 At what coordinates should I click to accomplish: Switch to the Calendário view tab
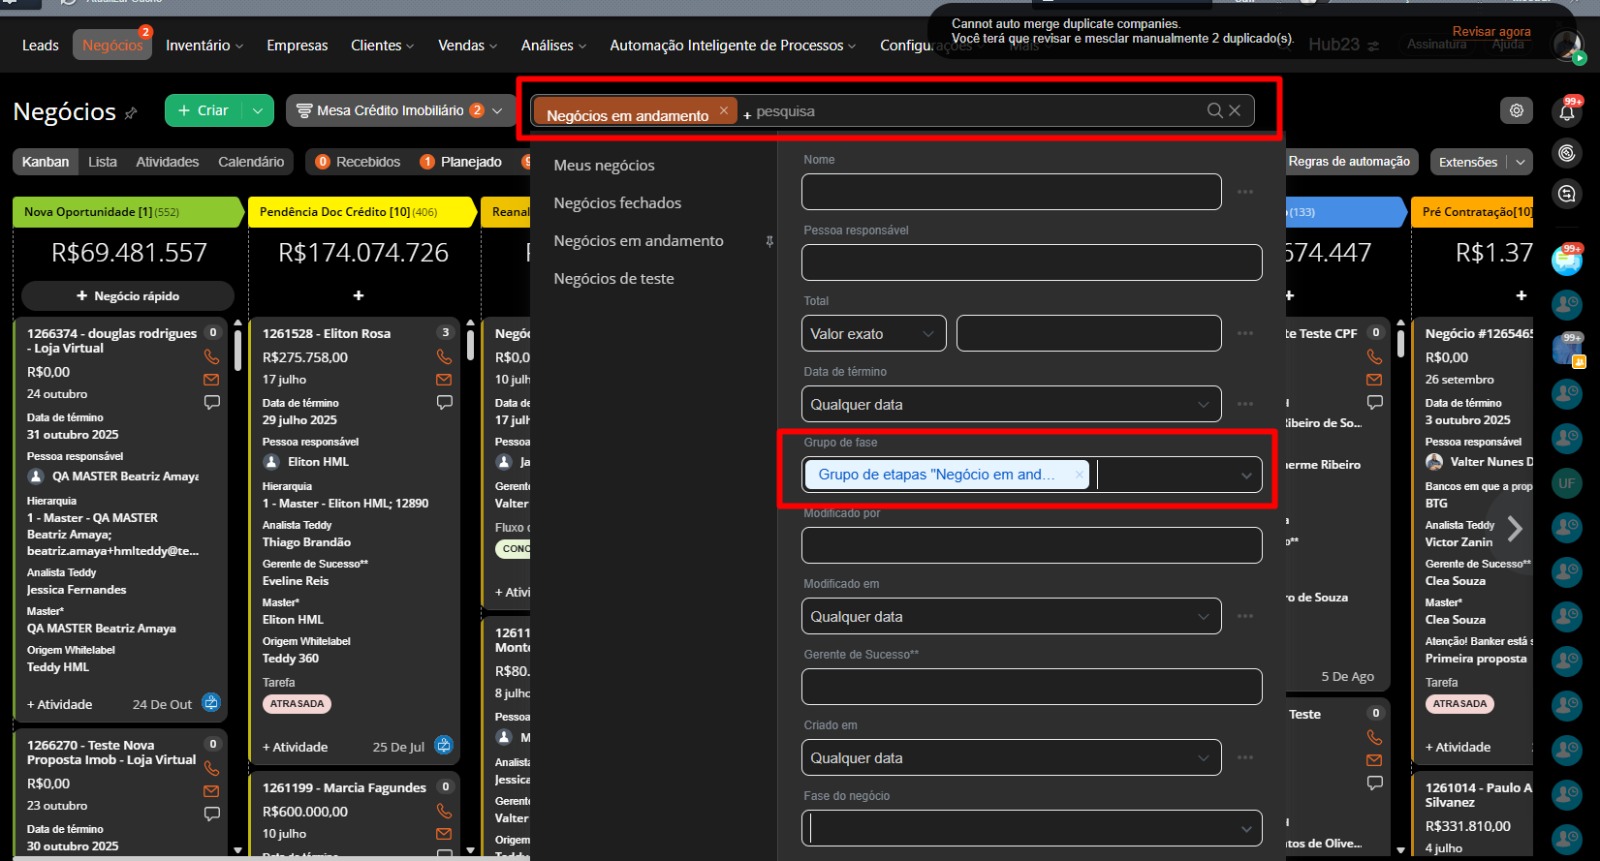(251, 162)
